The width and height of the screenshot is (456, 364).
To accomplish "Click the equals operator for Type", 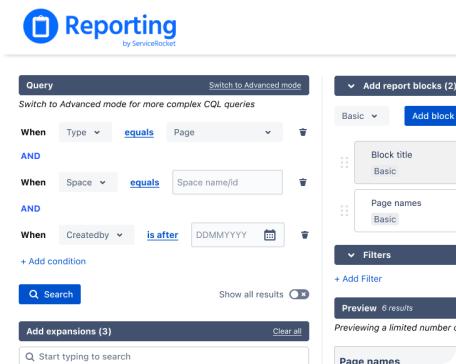I will point(139,132).
